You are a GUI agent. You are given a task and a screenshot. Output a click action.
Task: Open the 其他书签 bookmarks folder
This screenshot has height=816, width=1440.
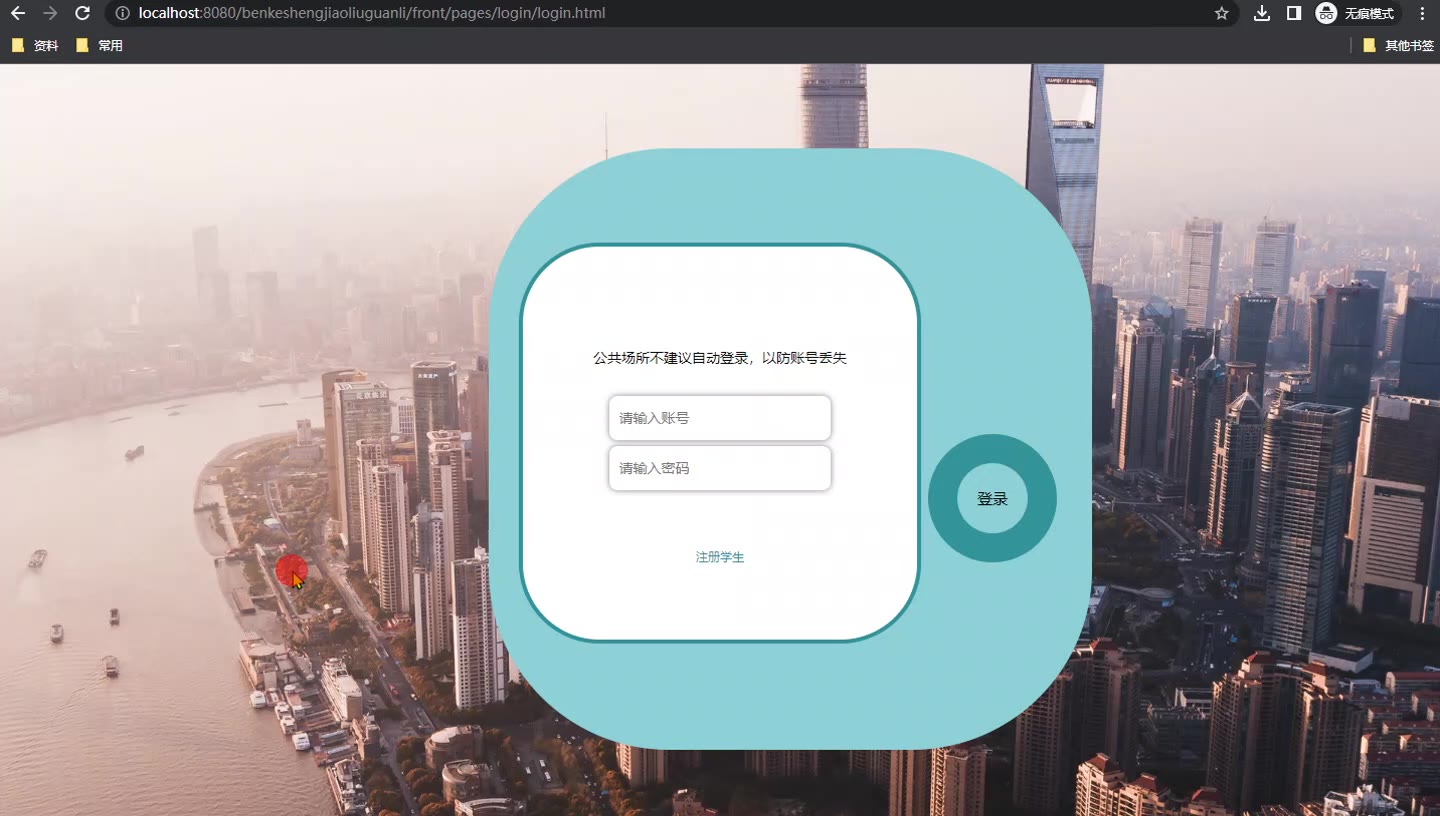point(1398,45)
